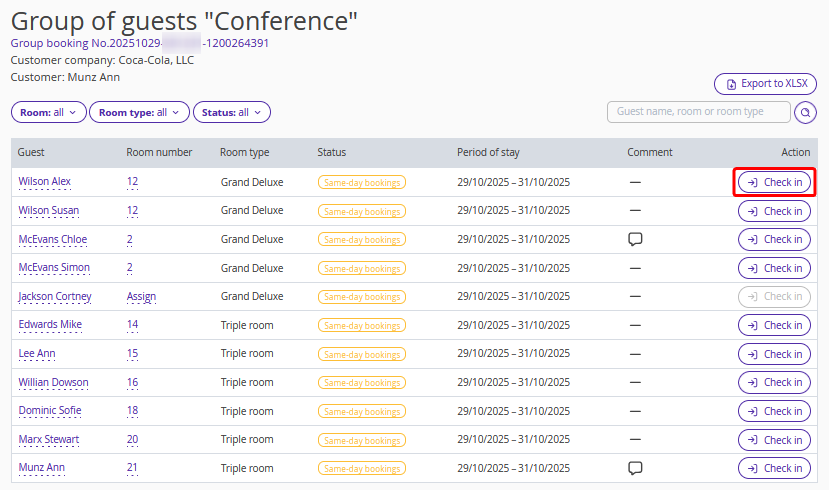Open comment icon for Munz Ann
The height and width of the screenshot is (490, 829).
pyautogui.click(x=634, y=468)
